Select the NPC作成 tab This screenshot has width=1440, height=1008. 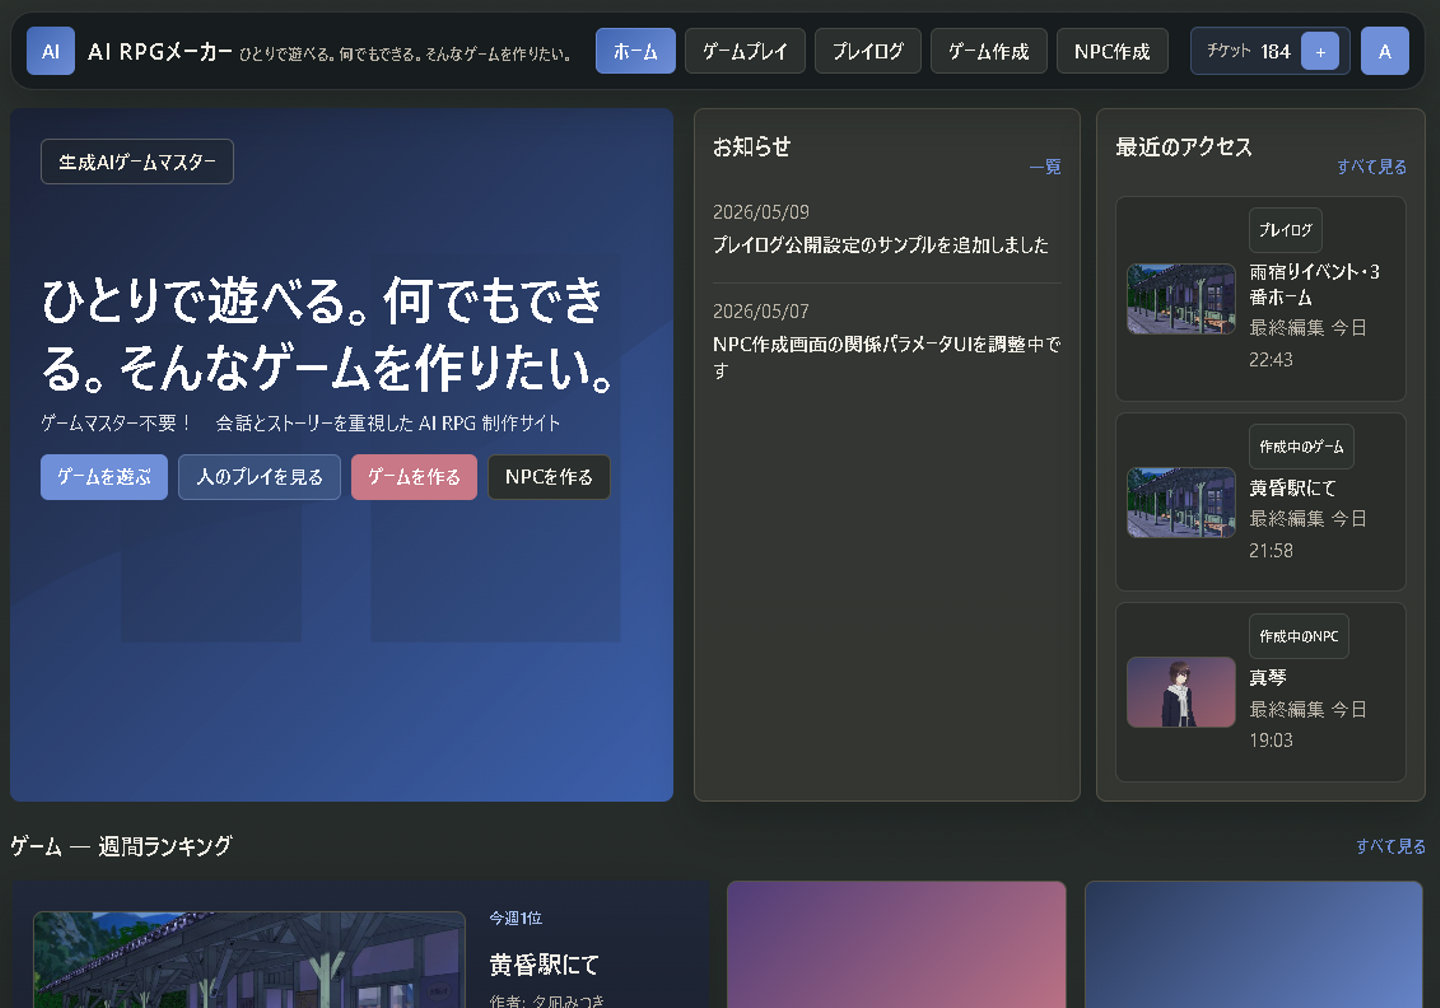(x=1112, y=51)
